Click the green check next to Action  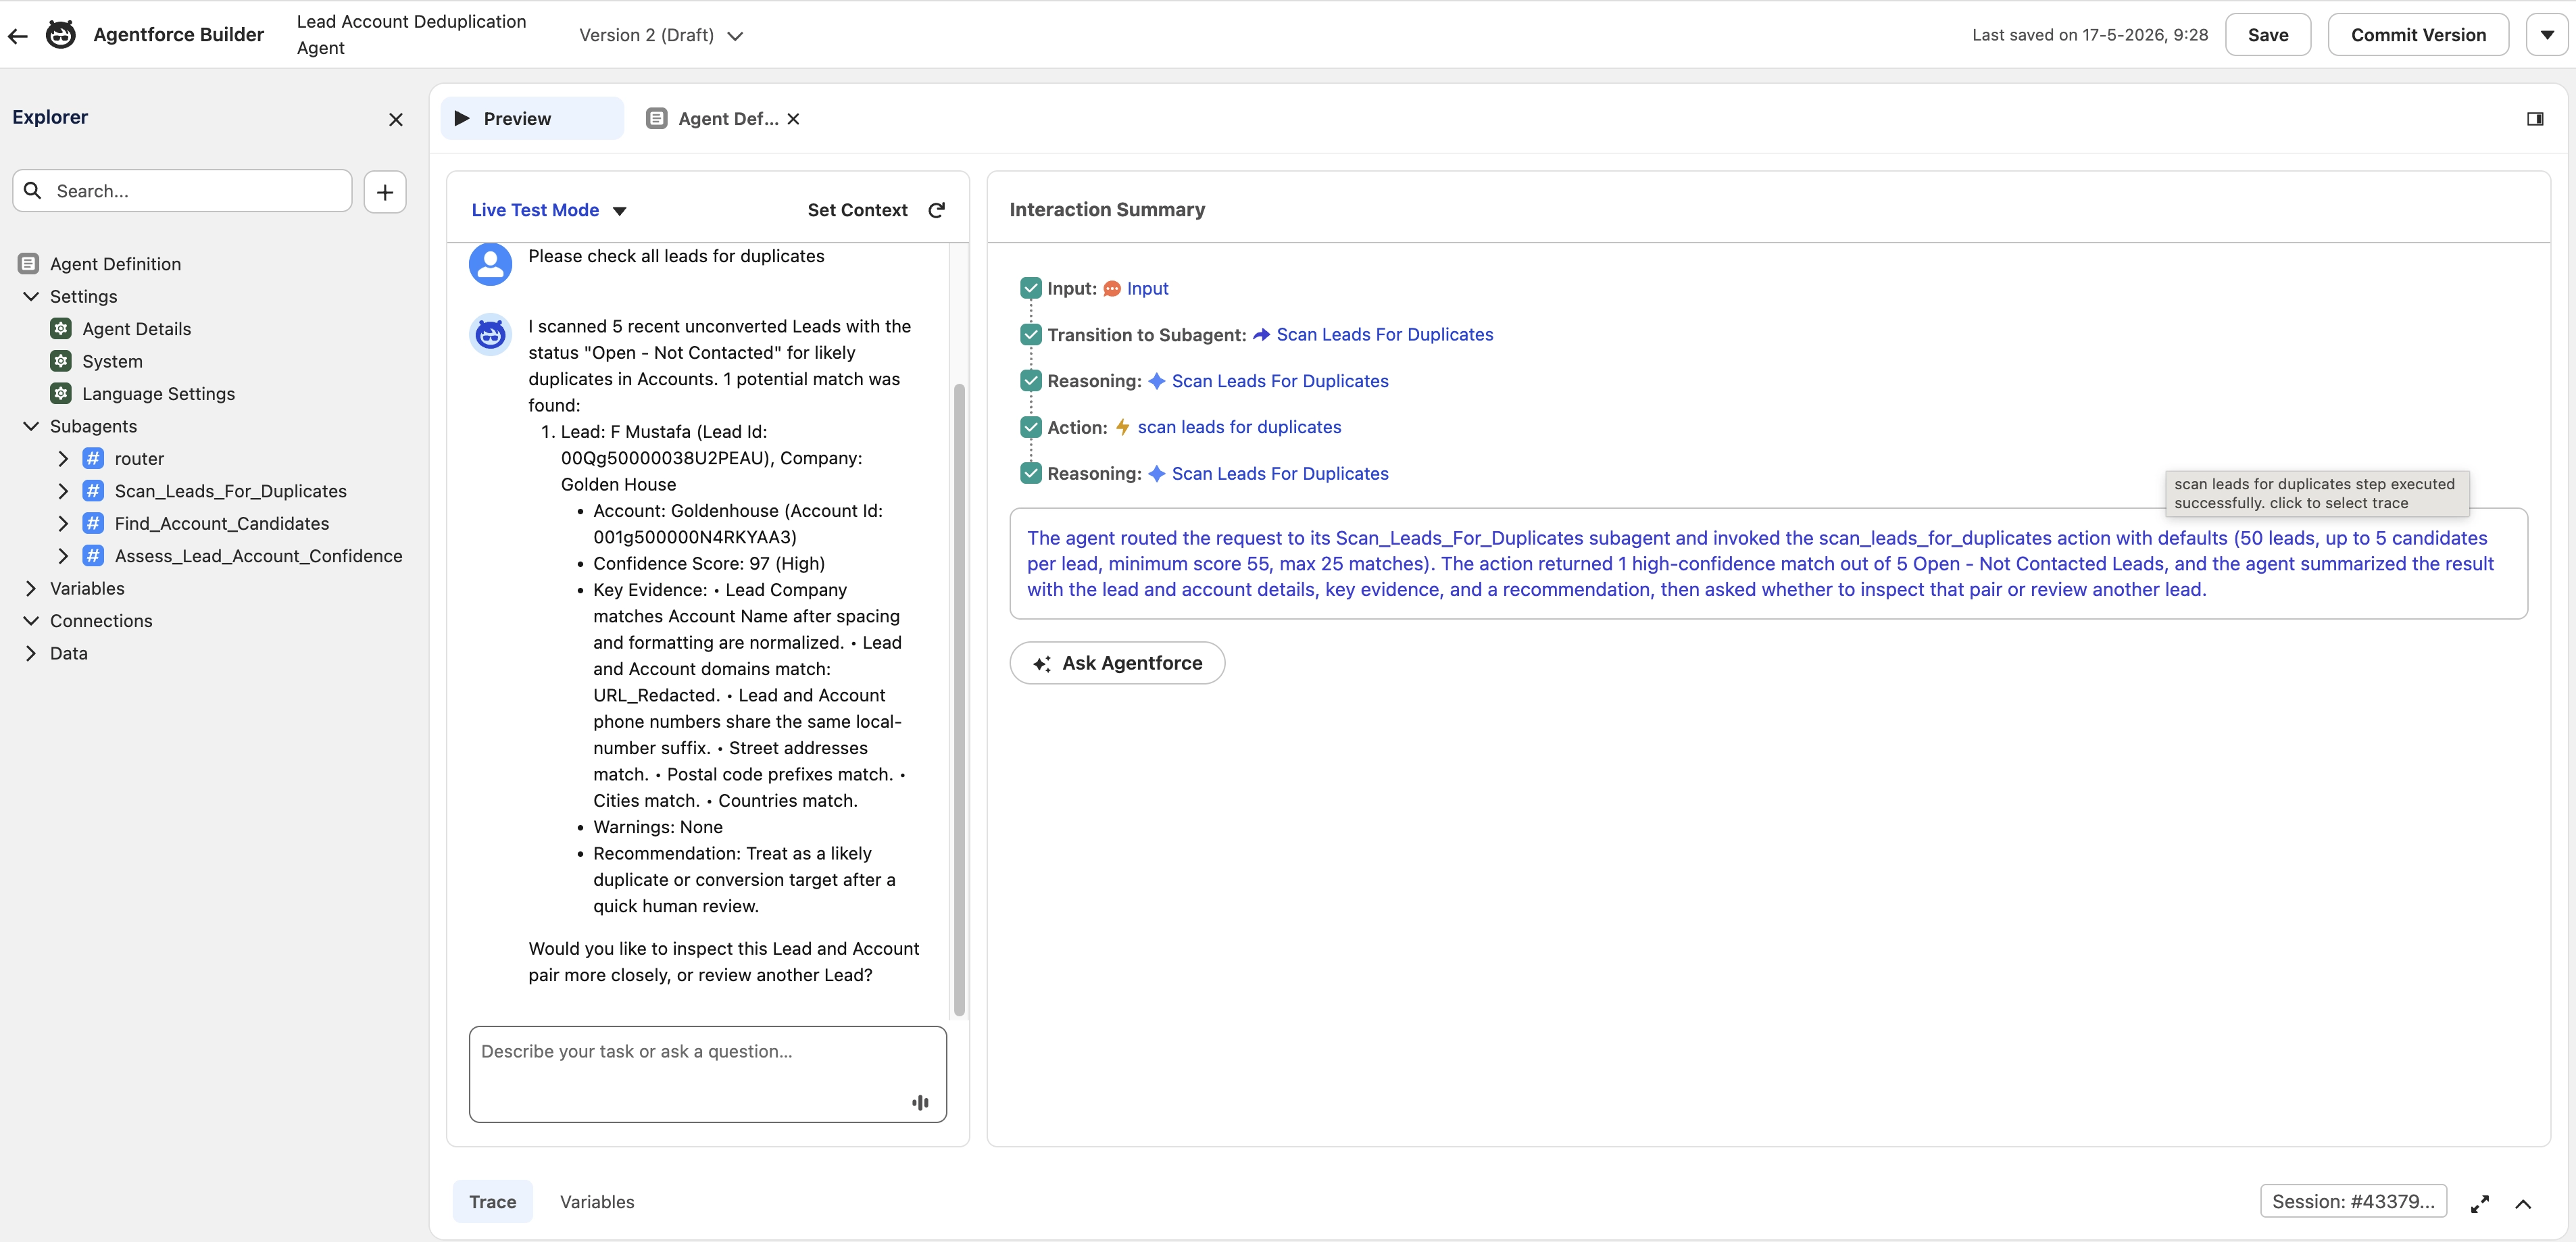1031,427
